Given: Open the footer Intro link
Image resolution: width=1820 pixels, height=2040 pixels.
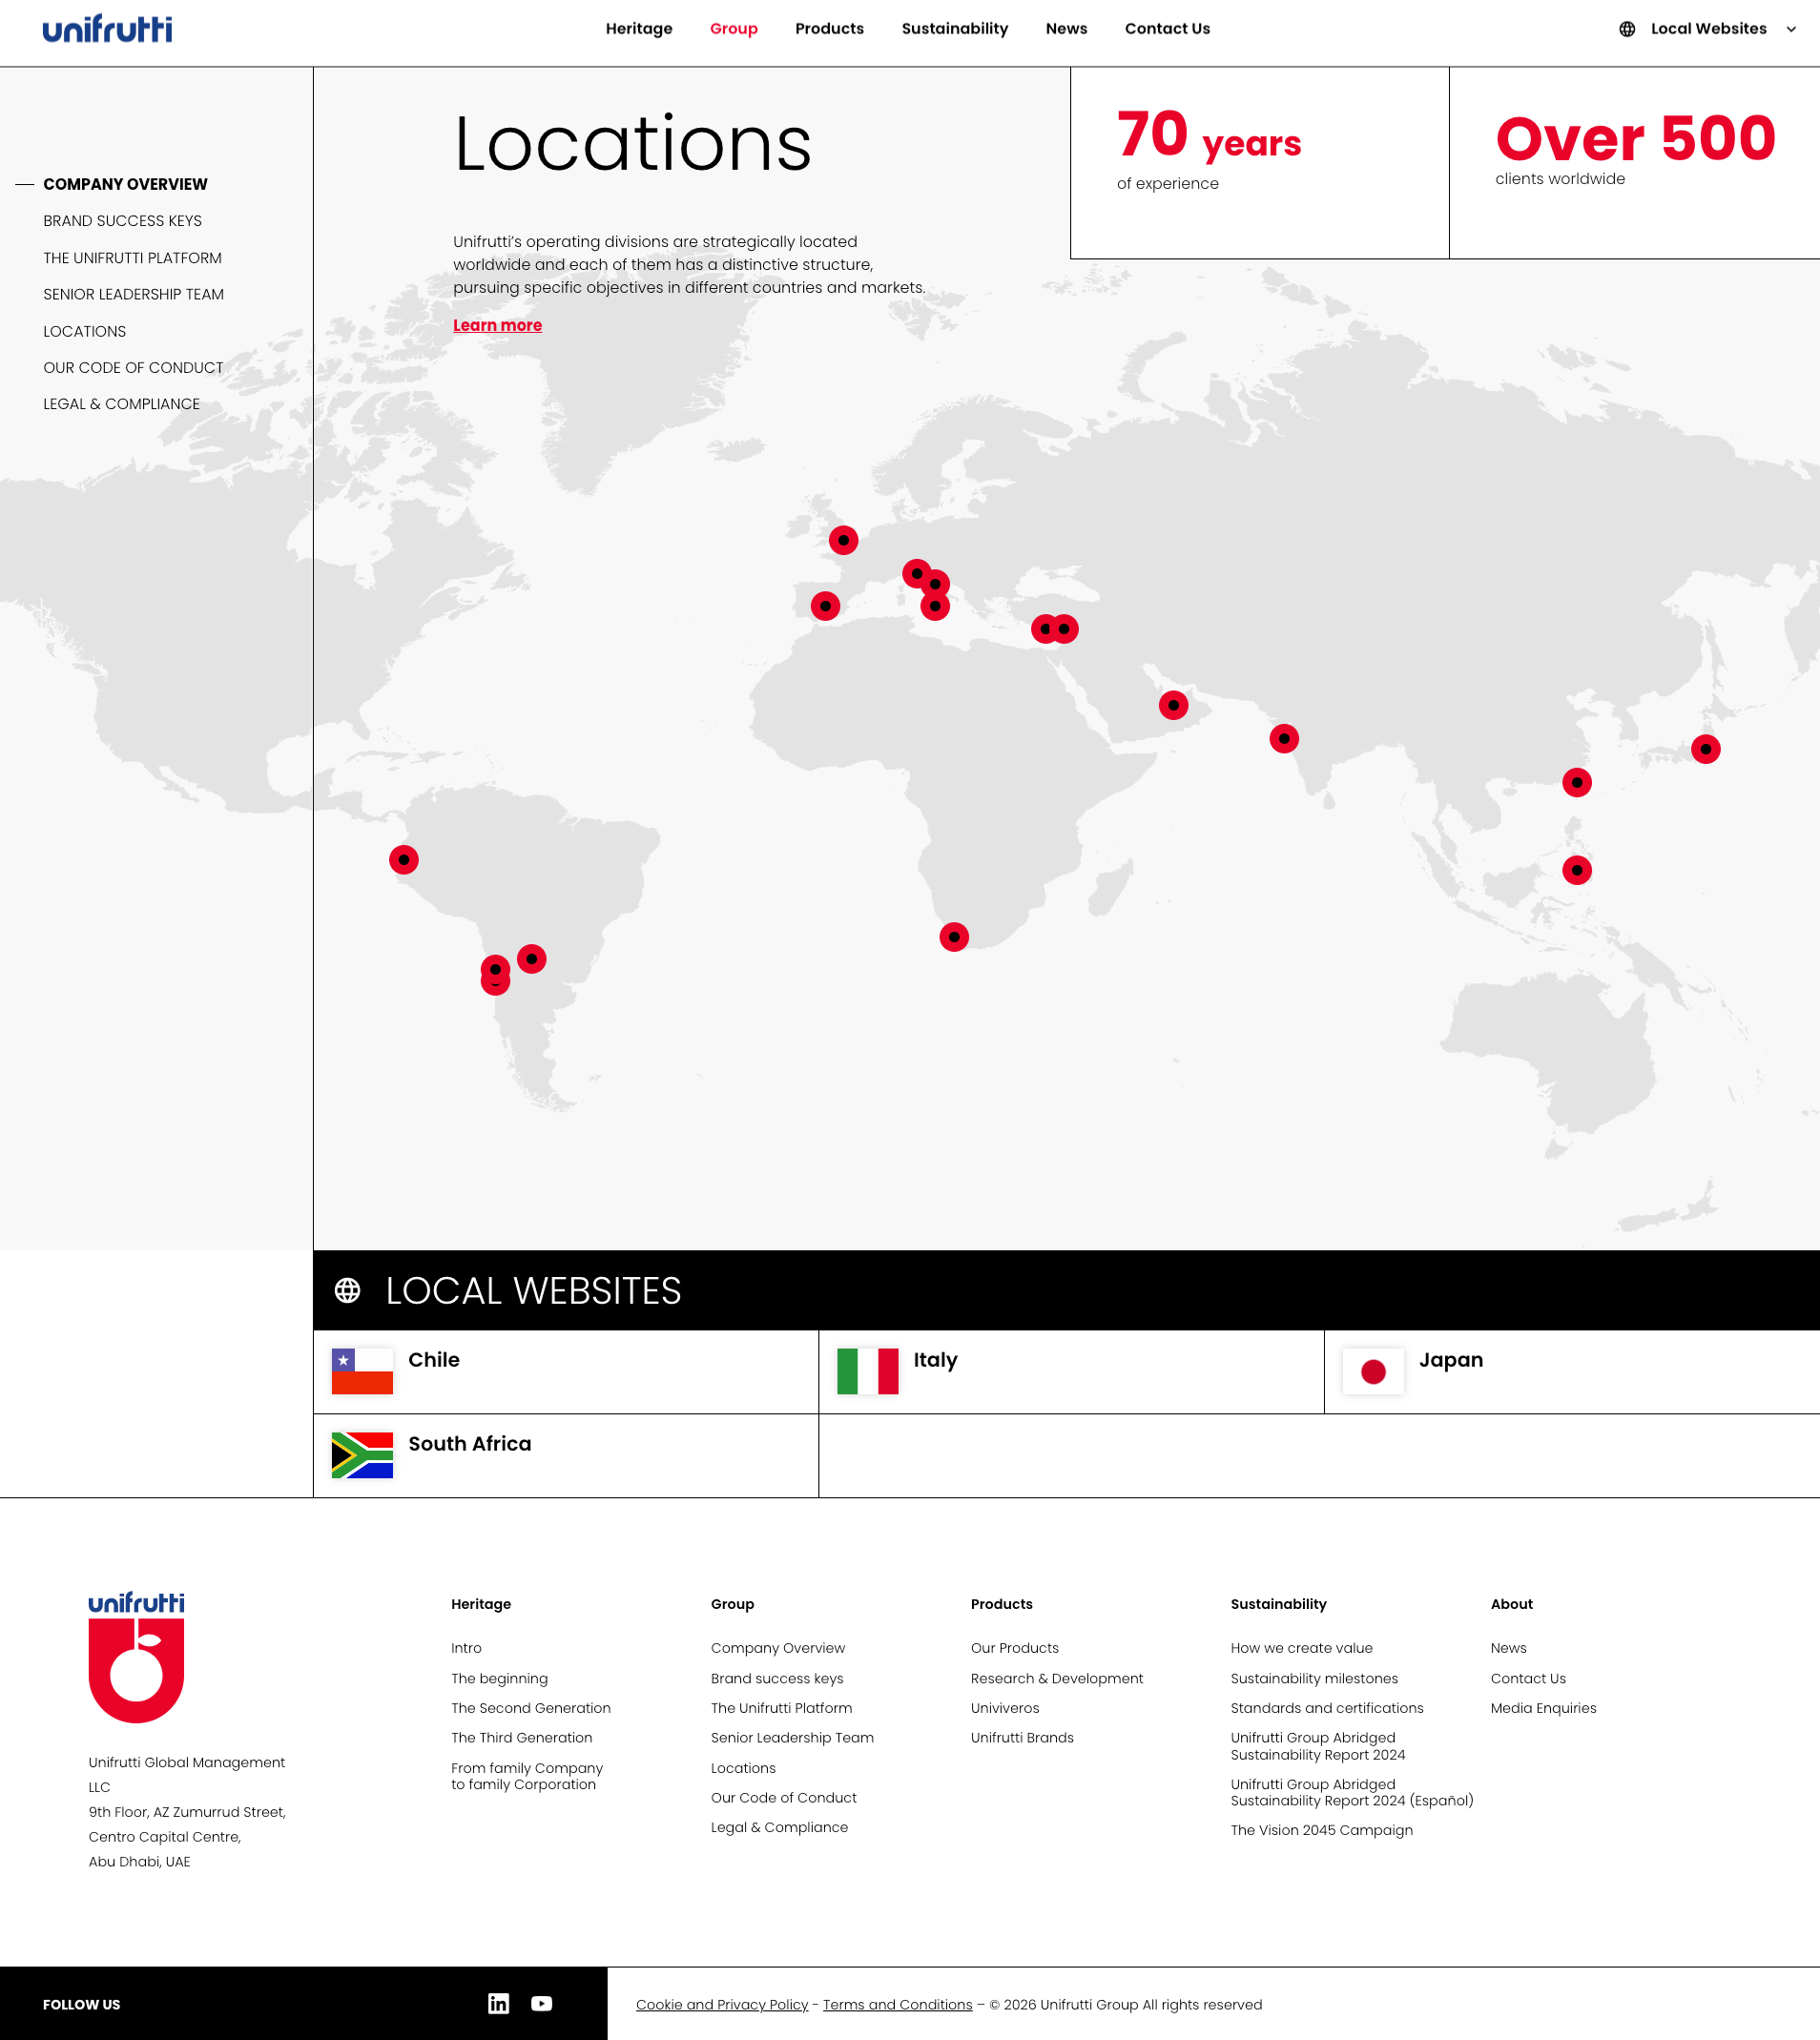Looking at the screenshot, I should click(x=466, y=1648).
